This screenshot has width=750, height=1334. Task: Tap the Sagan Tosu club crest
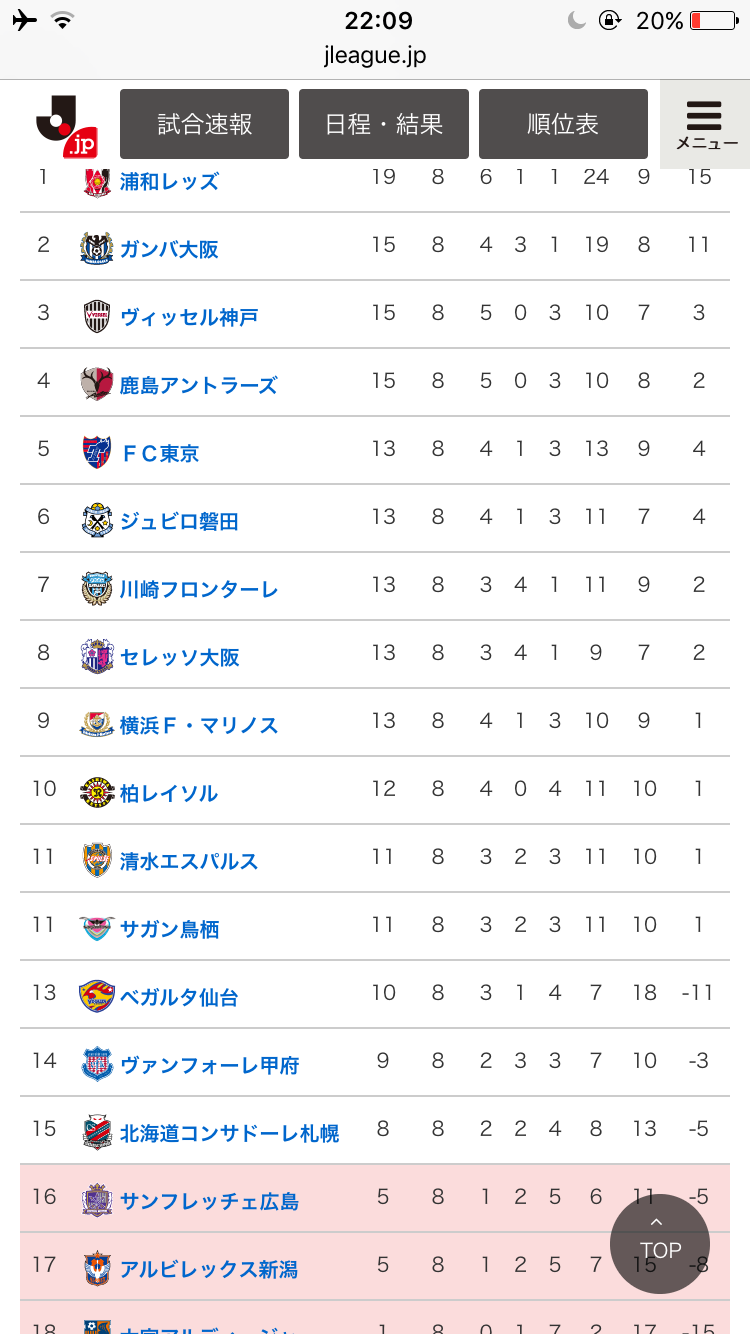97,928
